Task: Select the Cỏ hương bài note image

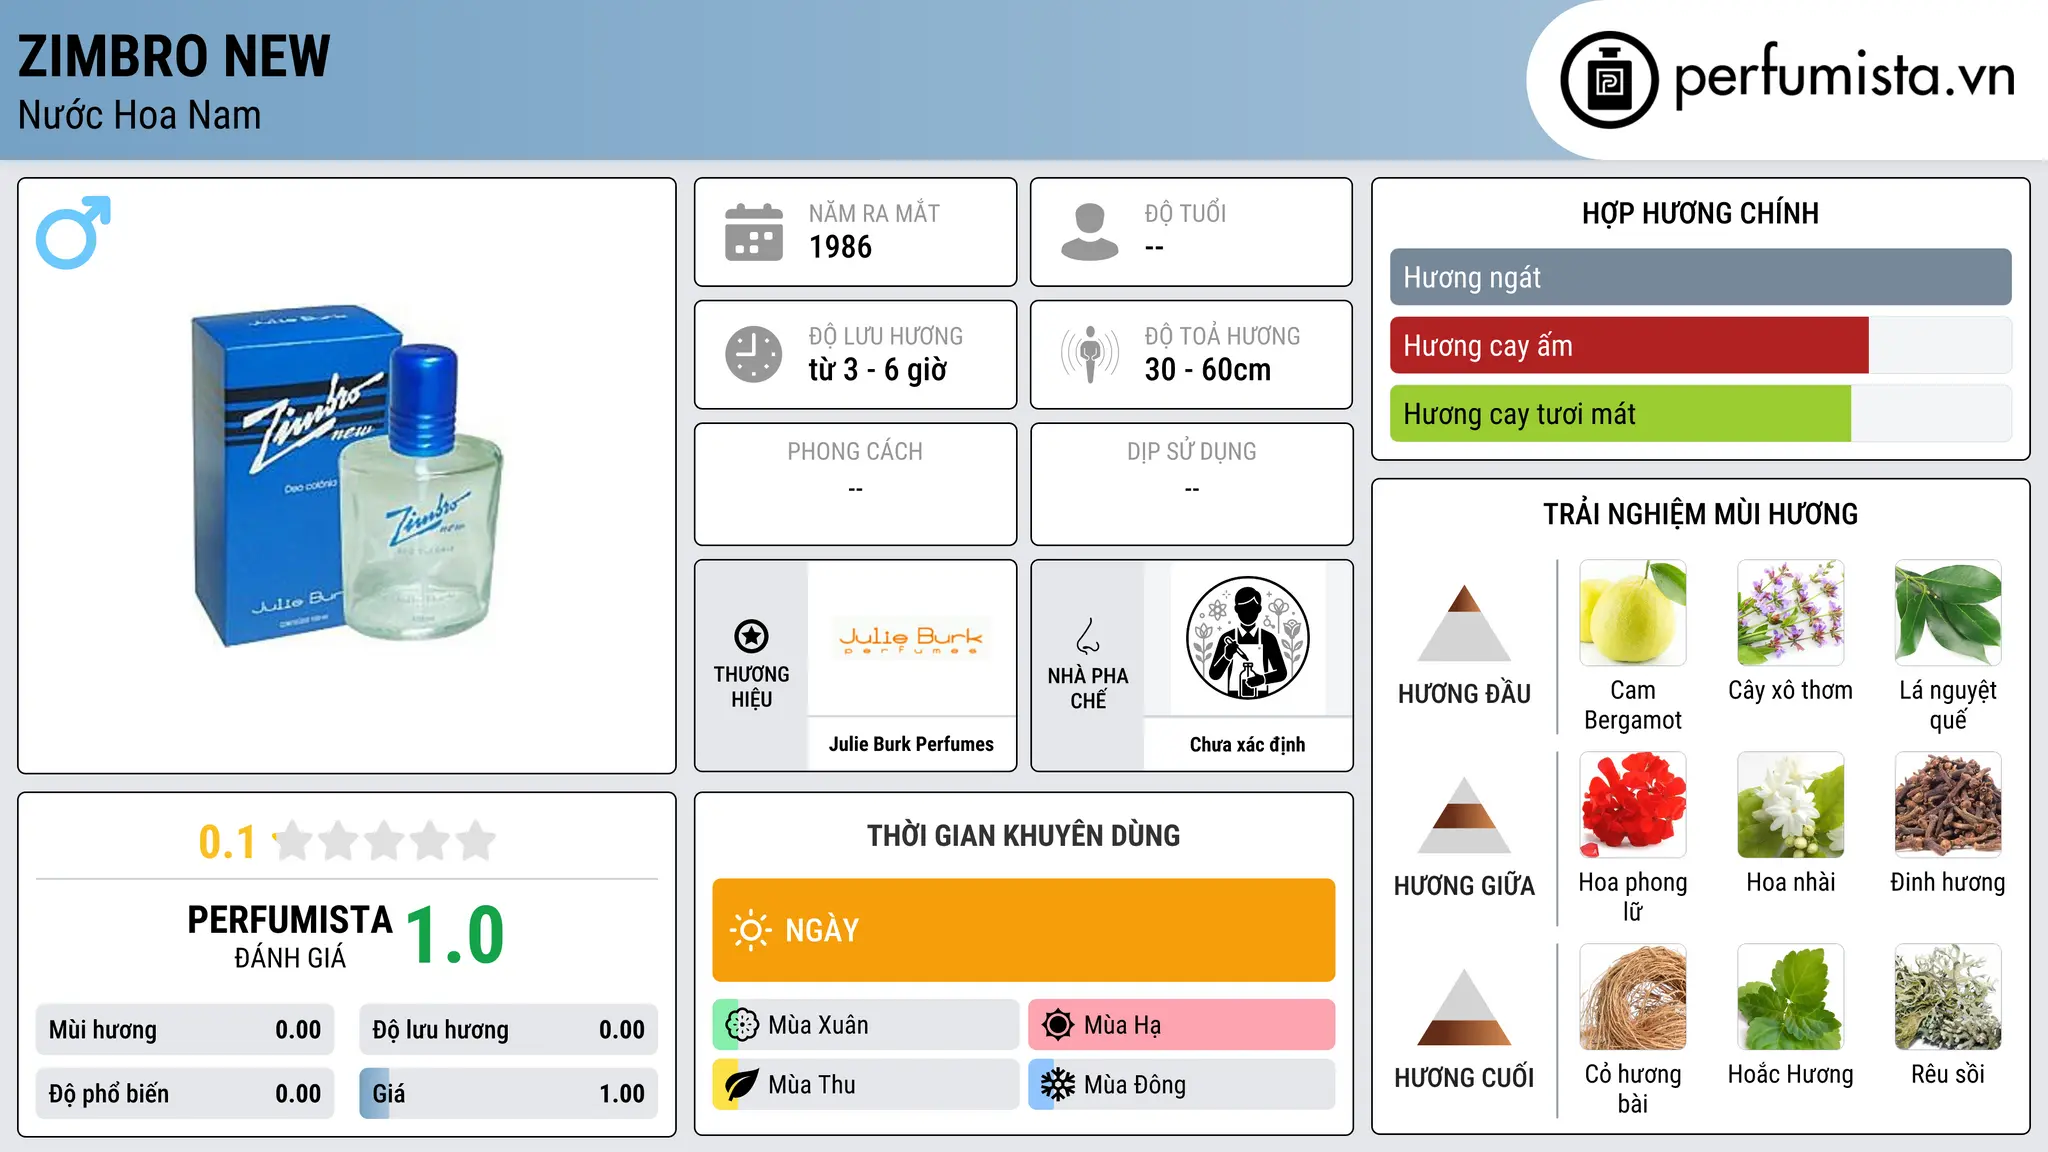Action: click(1633, 996)
